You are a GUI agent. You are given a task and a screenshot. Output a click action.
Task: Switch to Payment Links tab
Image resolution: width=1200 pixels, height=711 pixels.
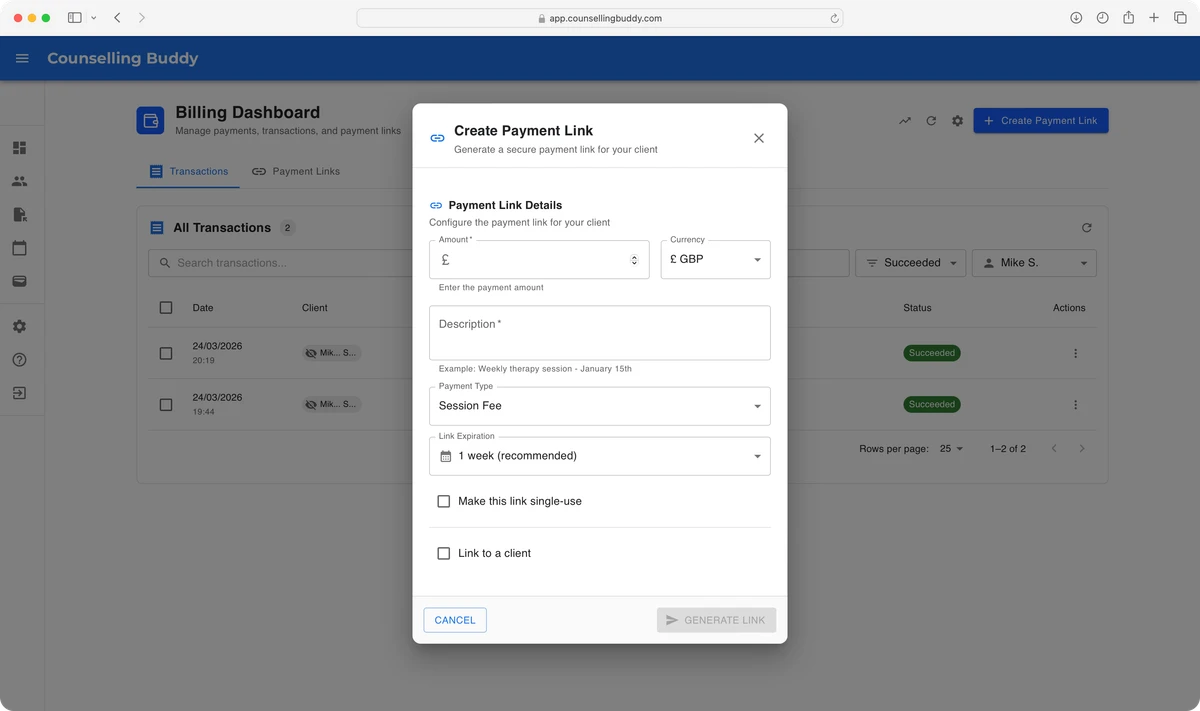click(x=296, y=171)
